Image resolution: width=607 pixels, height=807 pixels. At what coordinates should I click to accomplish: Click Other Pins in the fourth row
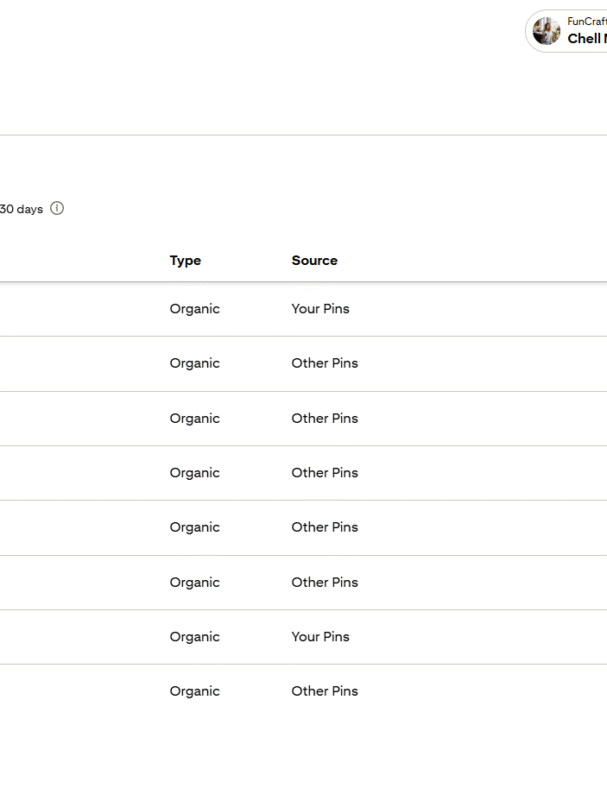[x=324, y=473]
